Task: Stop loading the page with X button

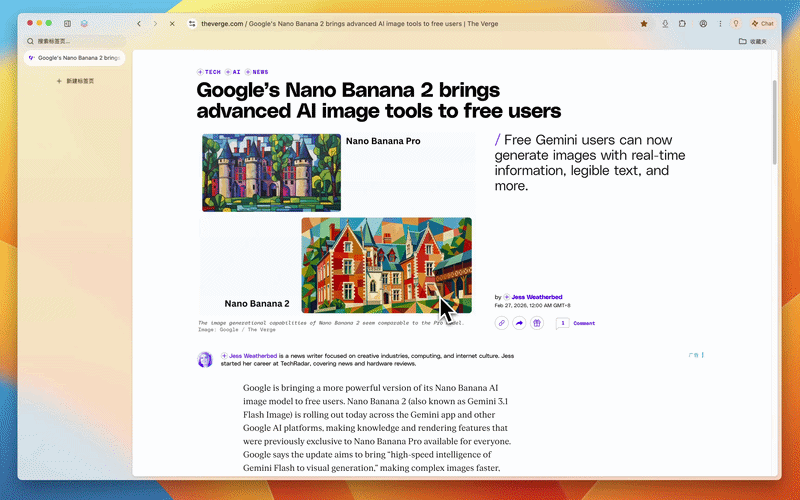Action: (x=172, y=23)
